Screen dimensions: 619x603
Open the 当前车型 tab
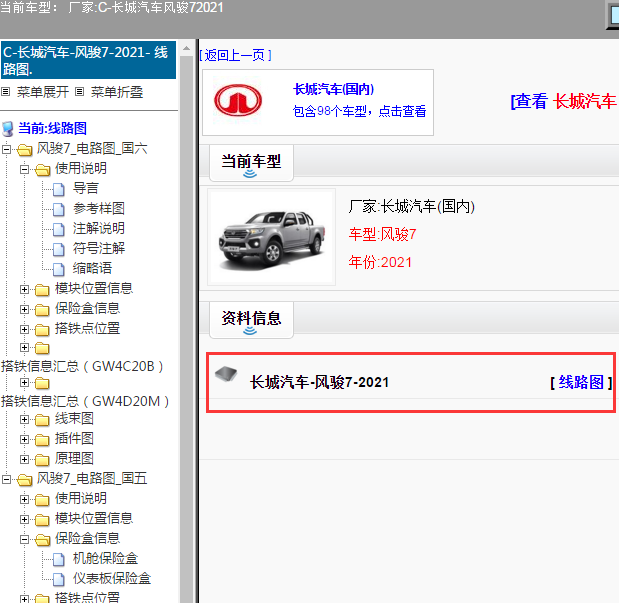(251, 163)
